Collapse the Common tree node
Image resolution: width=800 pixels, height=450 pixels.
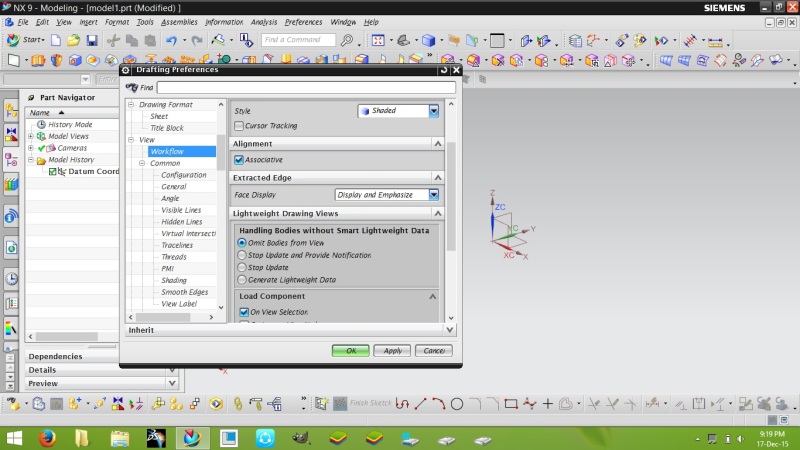[142, 163]
